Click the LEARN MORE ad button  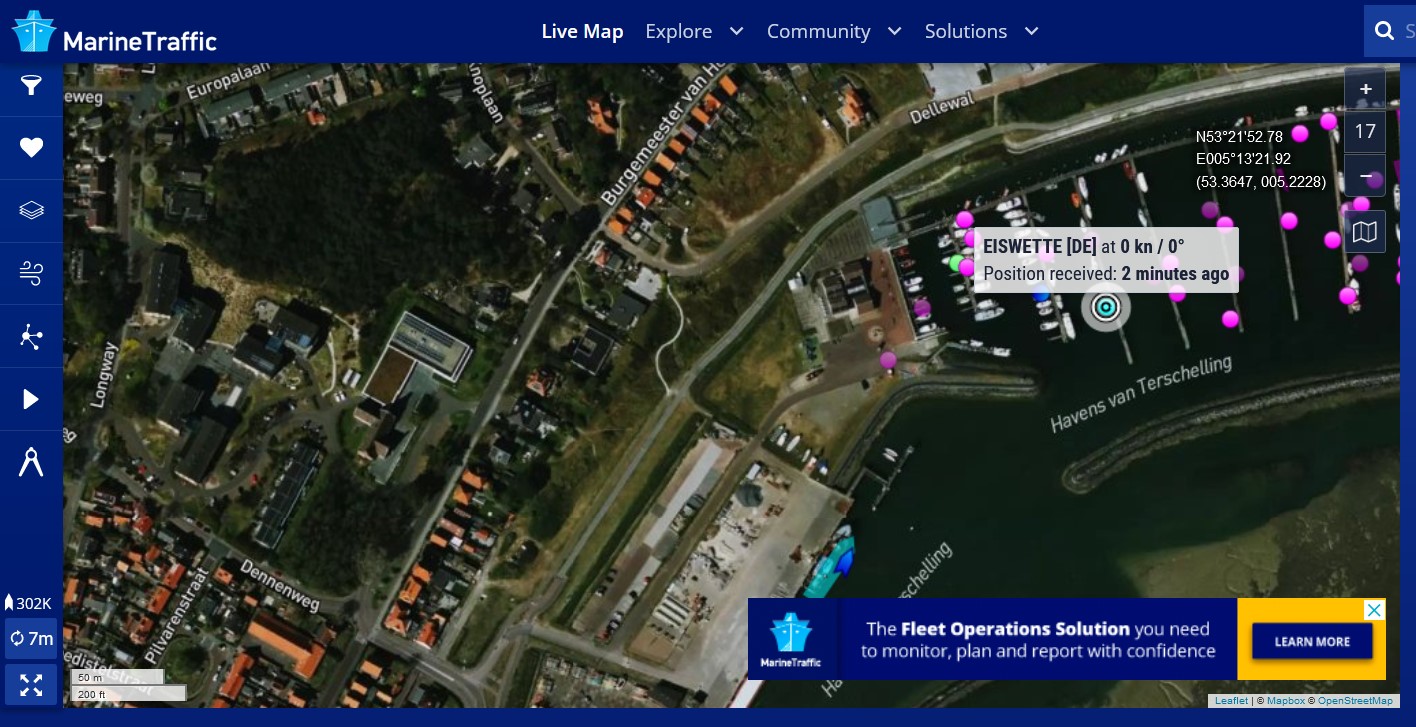click(1312, 641)
